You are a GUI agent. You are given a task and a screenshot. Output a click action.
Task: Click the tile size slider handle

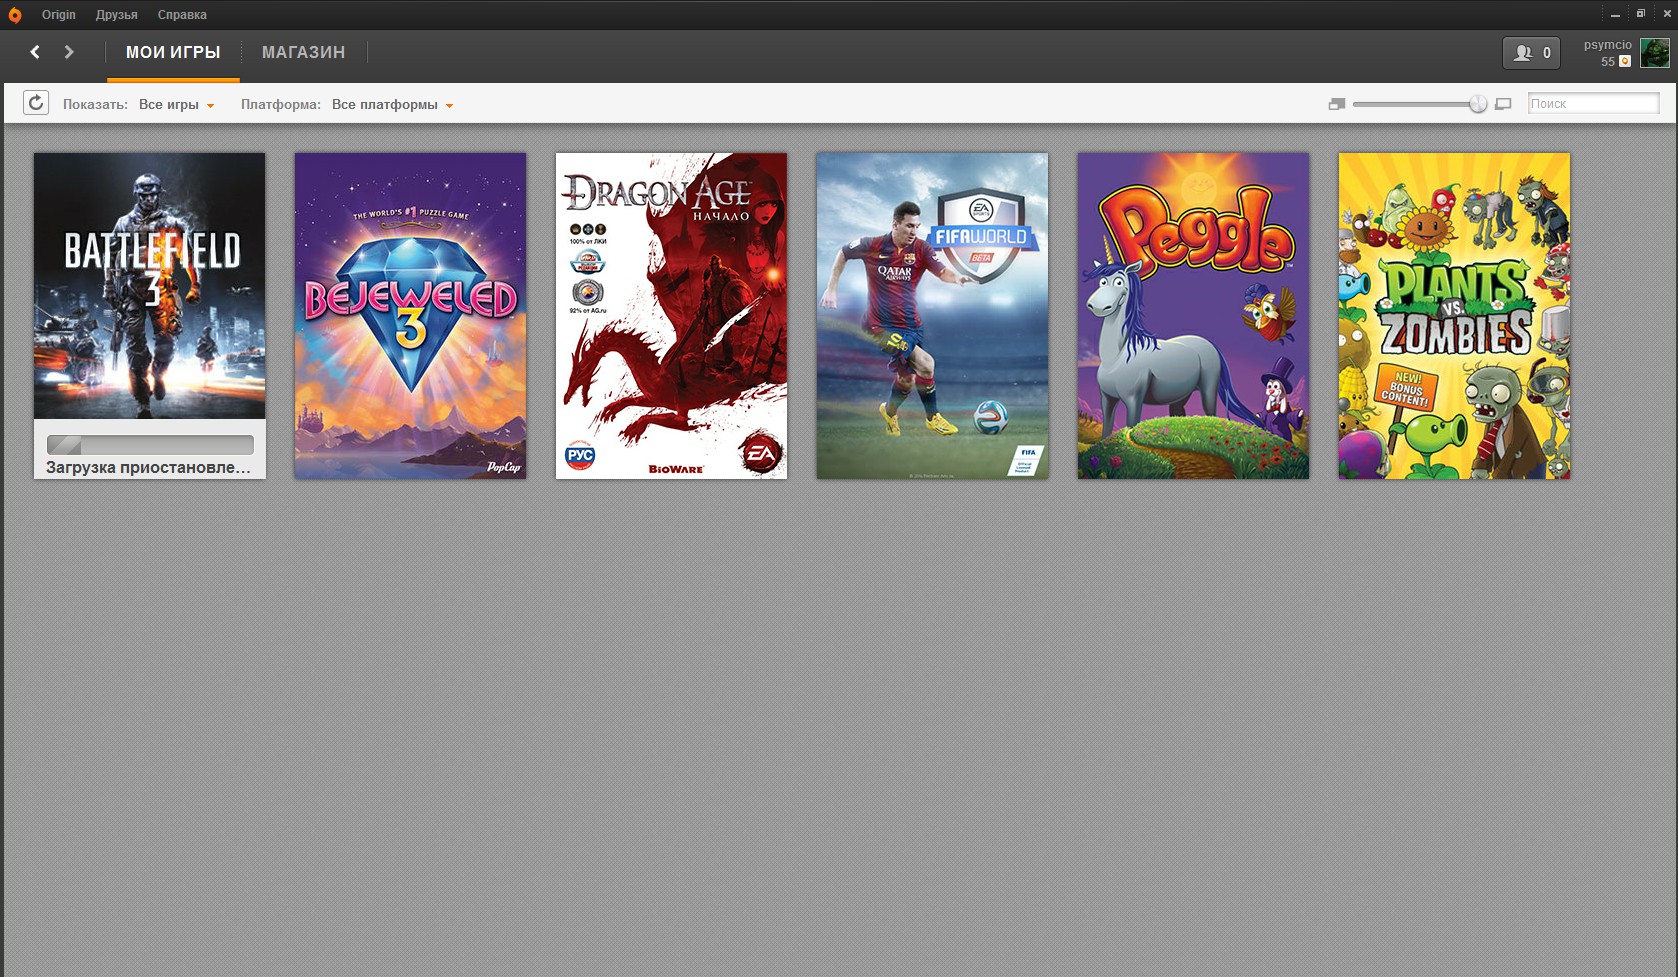click(x=1478, y=104)
